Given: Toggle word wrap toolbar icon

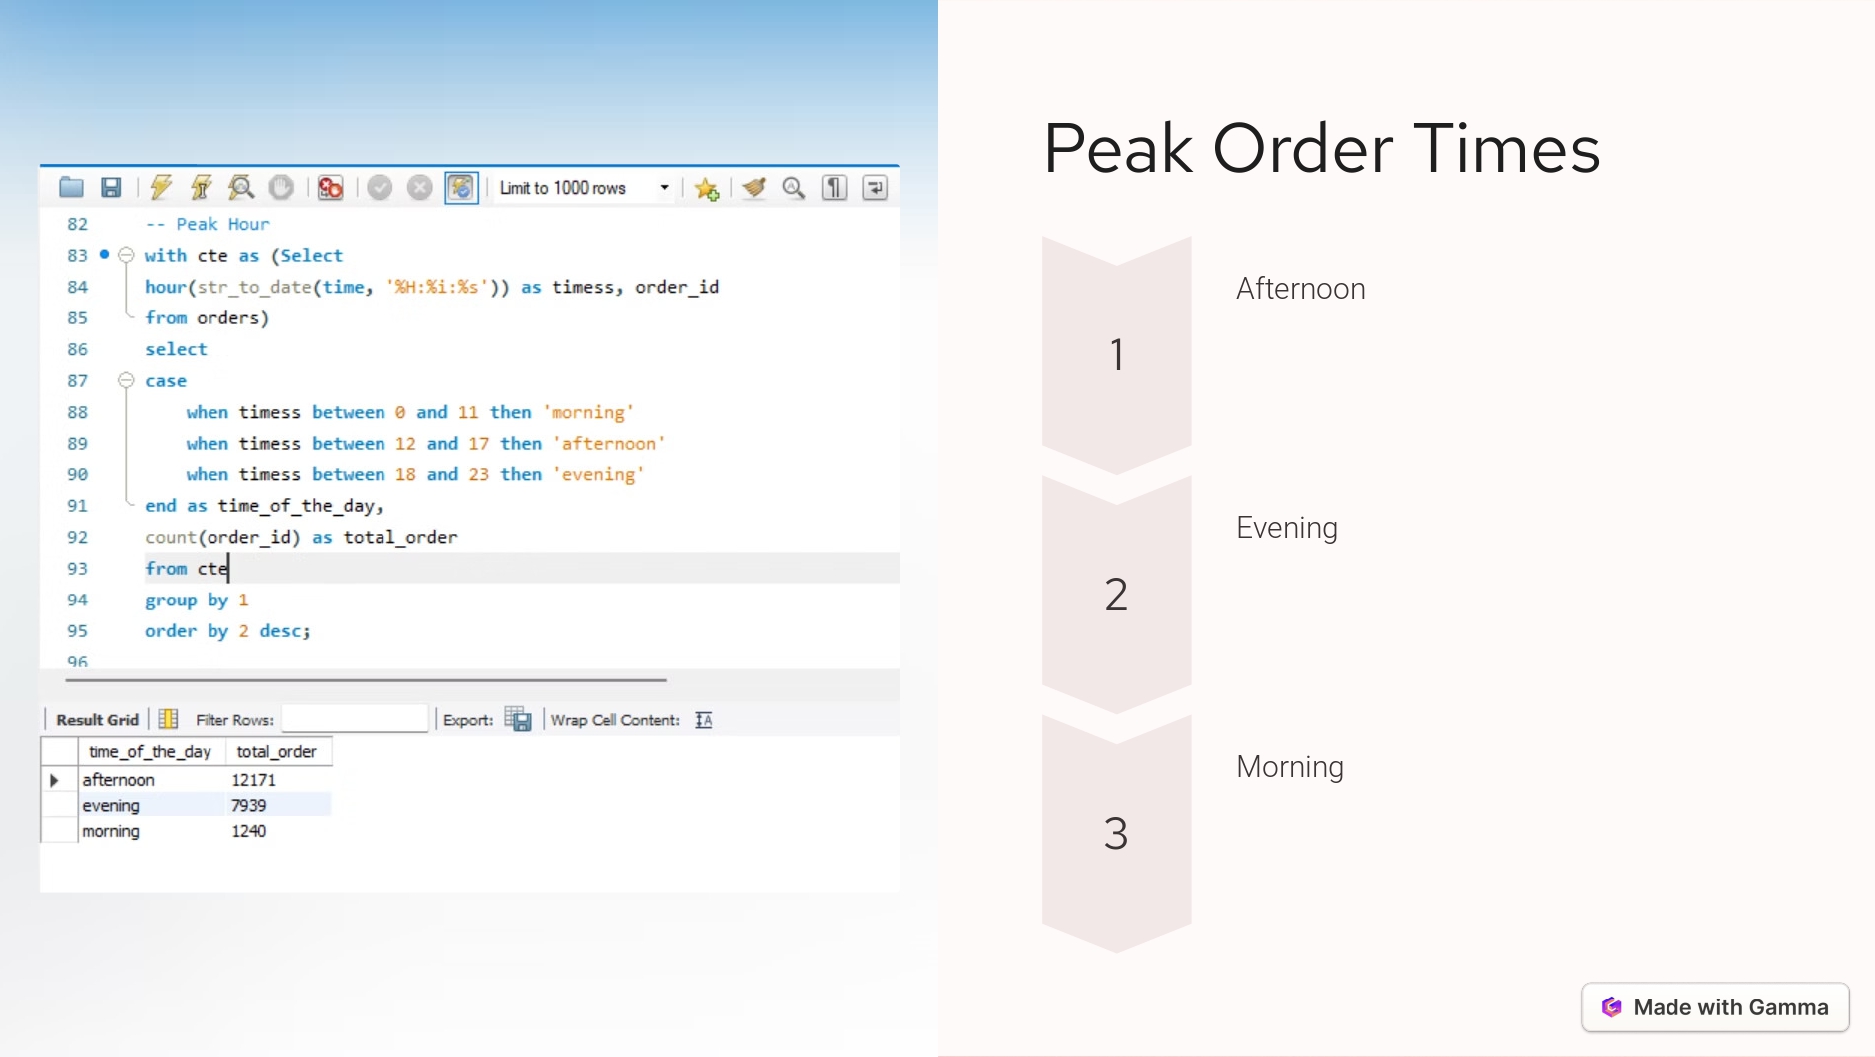Looking at the screenshot, I should (875, 187).
